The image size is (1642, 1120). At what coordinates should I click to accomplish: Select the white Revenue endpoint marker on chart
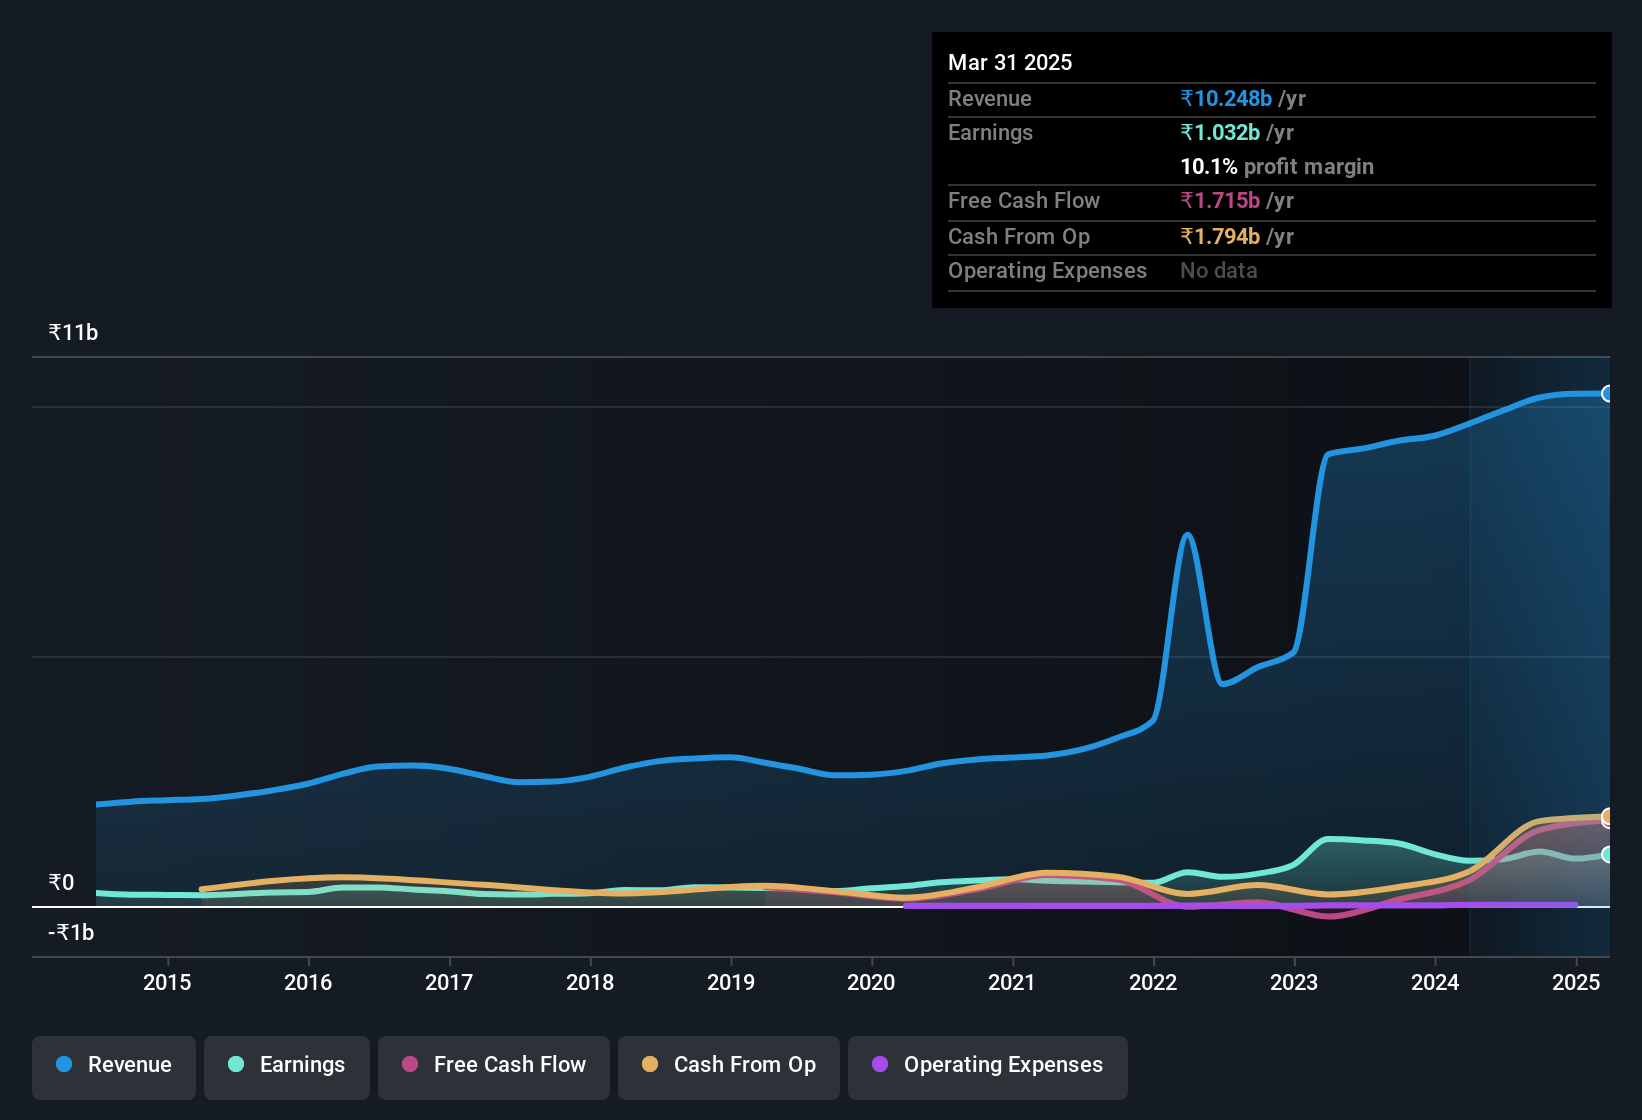[1608, 394]
